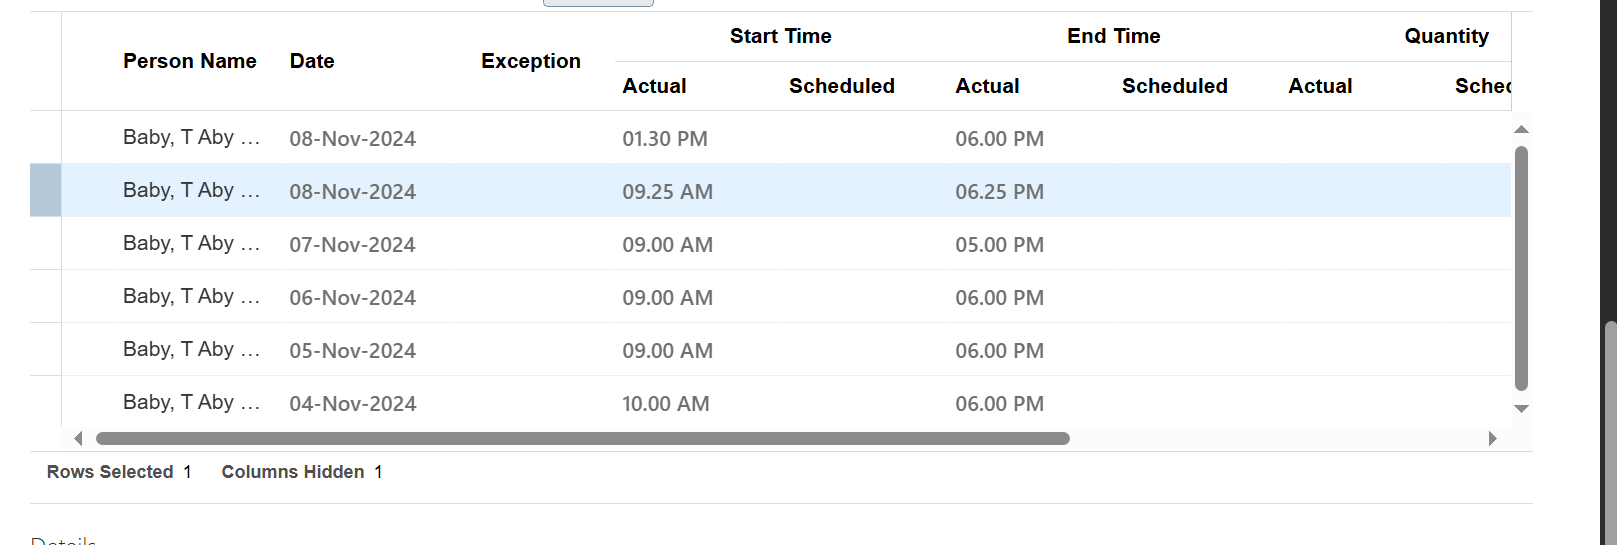Click date 08-Nov-2024 in 01.30 PM row
The image size is (1617, 545).
pyautogui.click(x=353, y=139)
